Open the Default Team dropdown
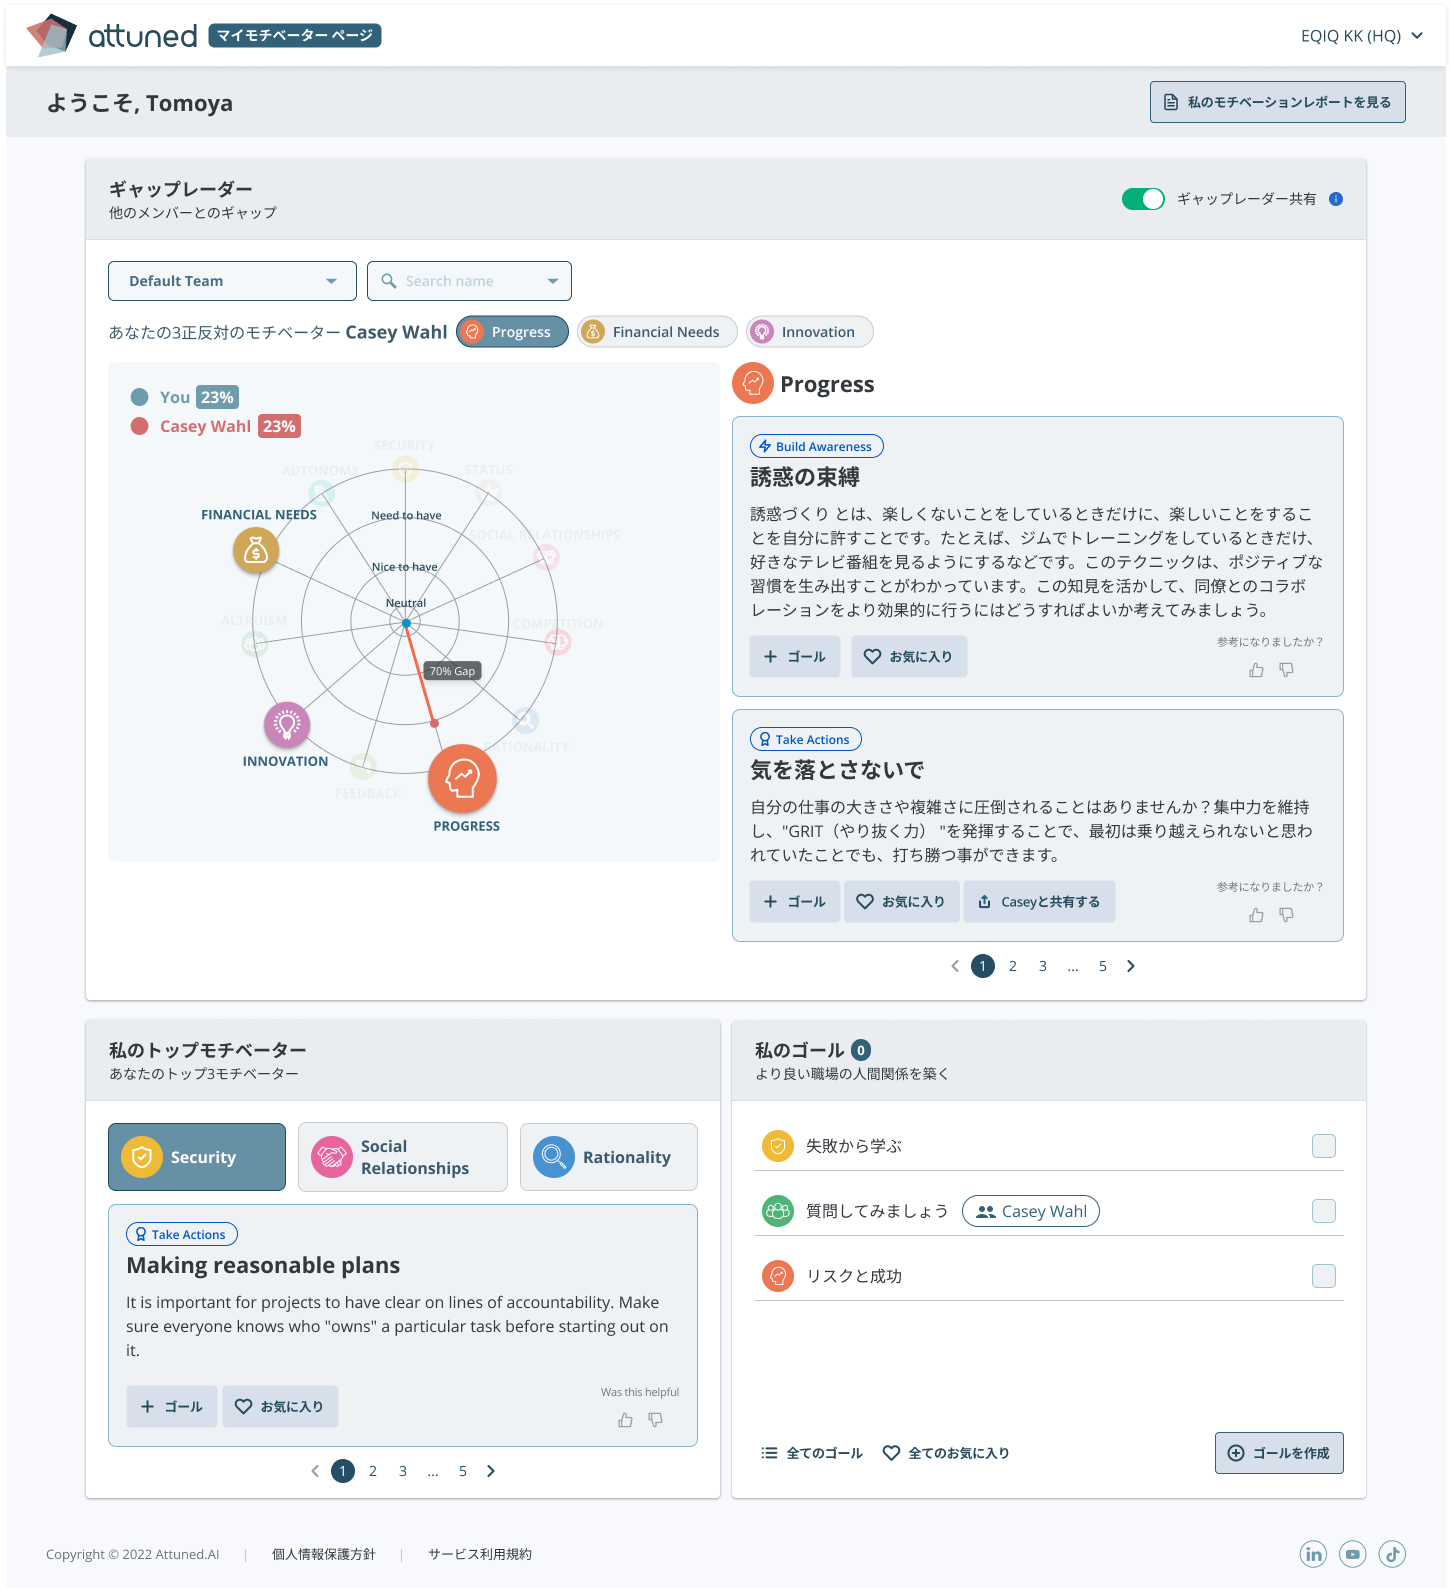 click(232, 281)
